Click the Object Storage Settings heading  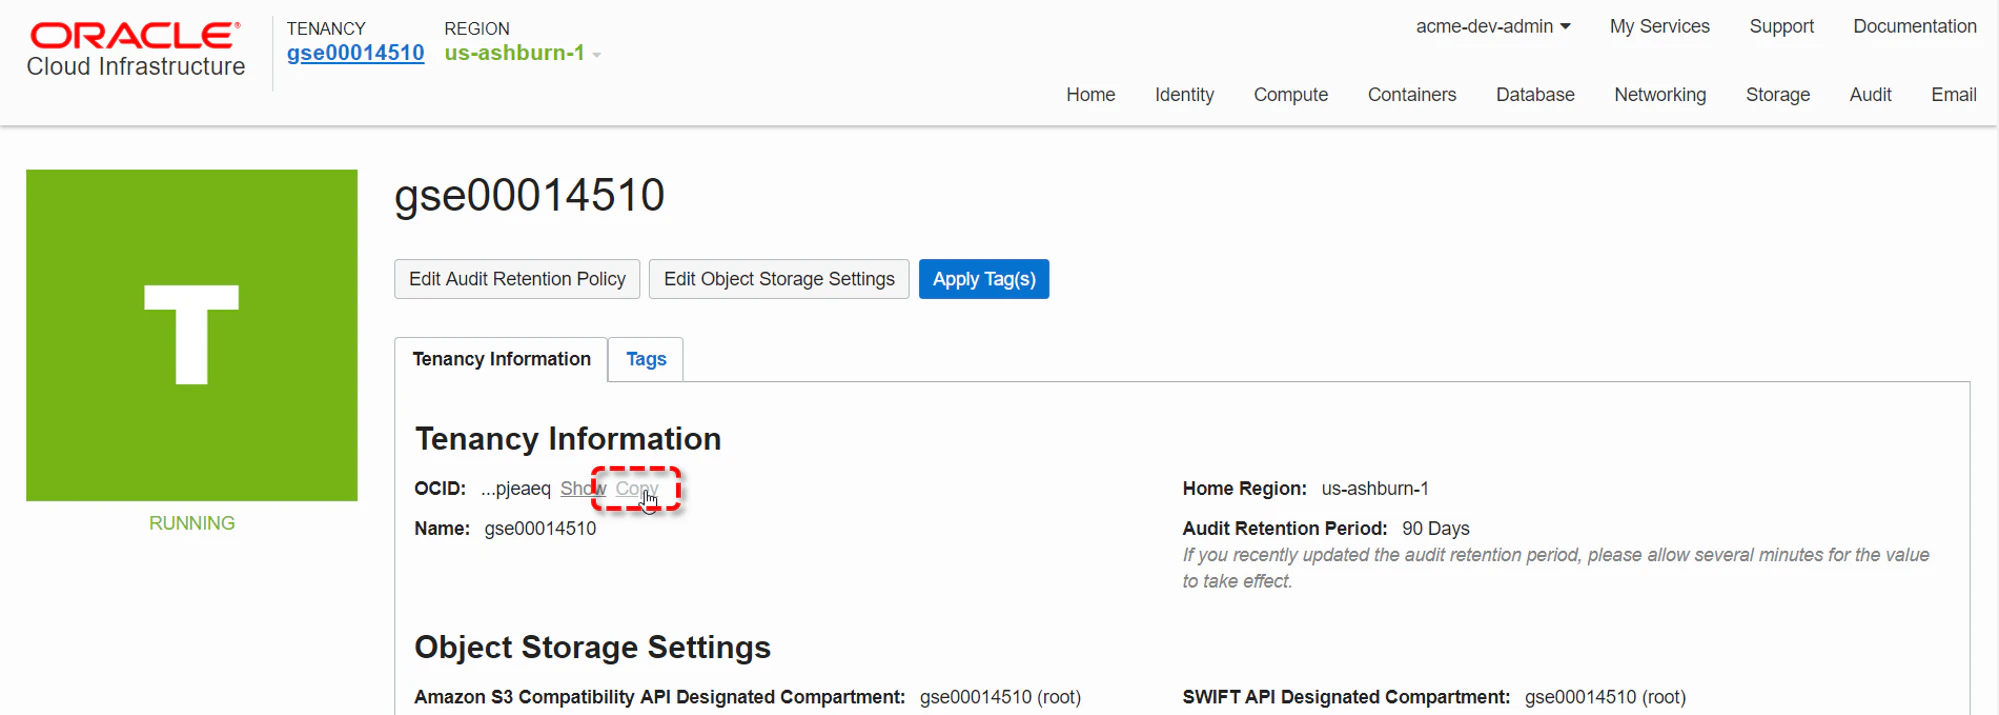[593, 648]
